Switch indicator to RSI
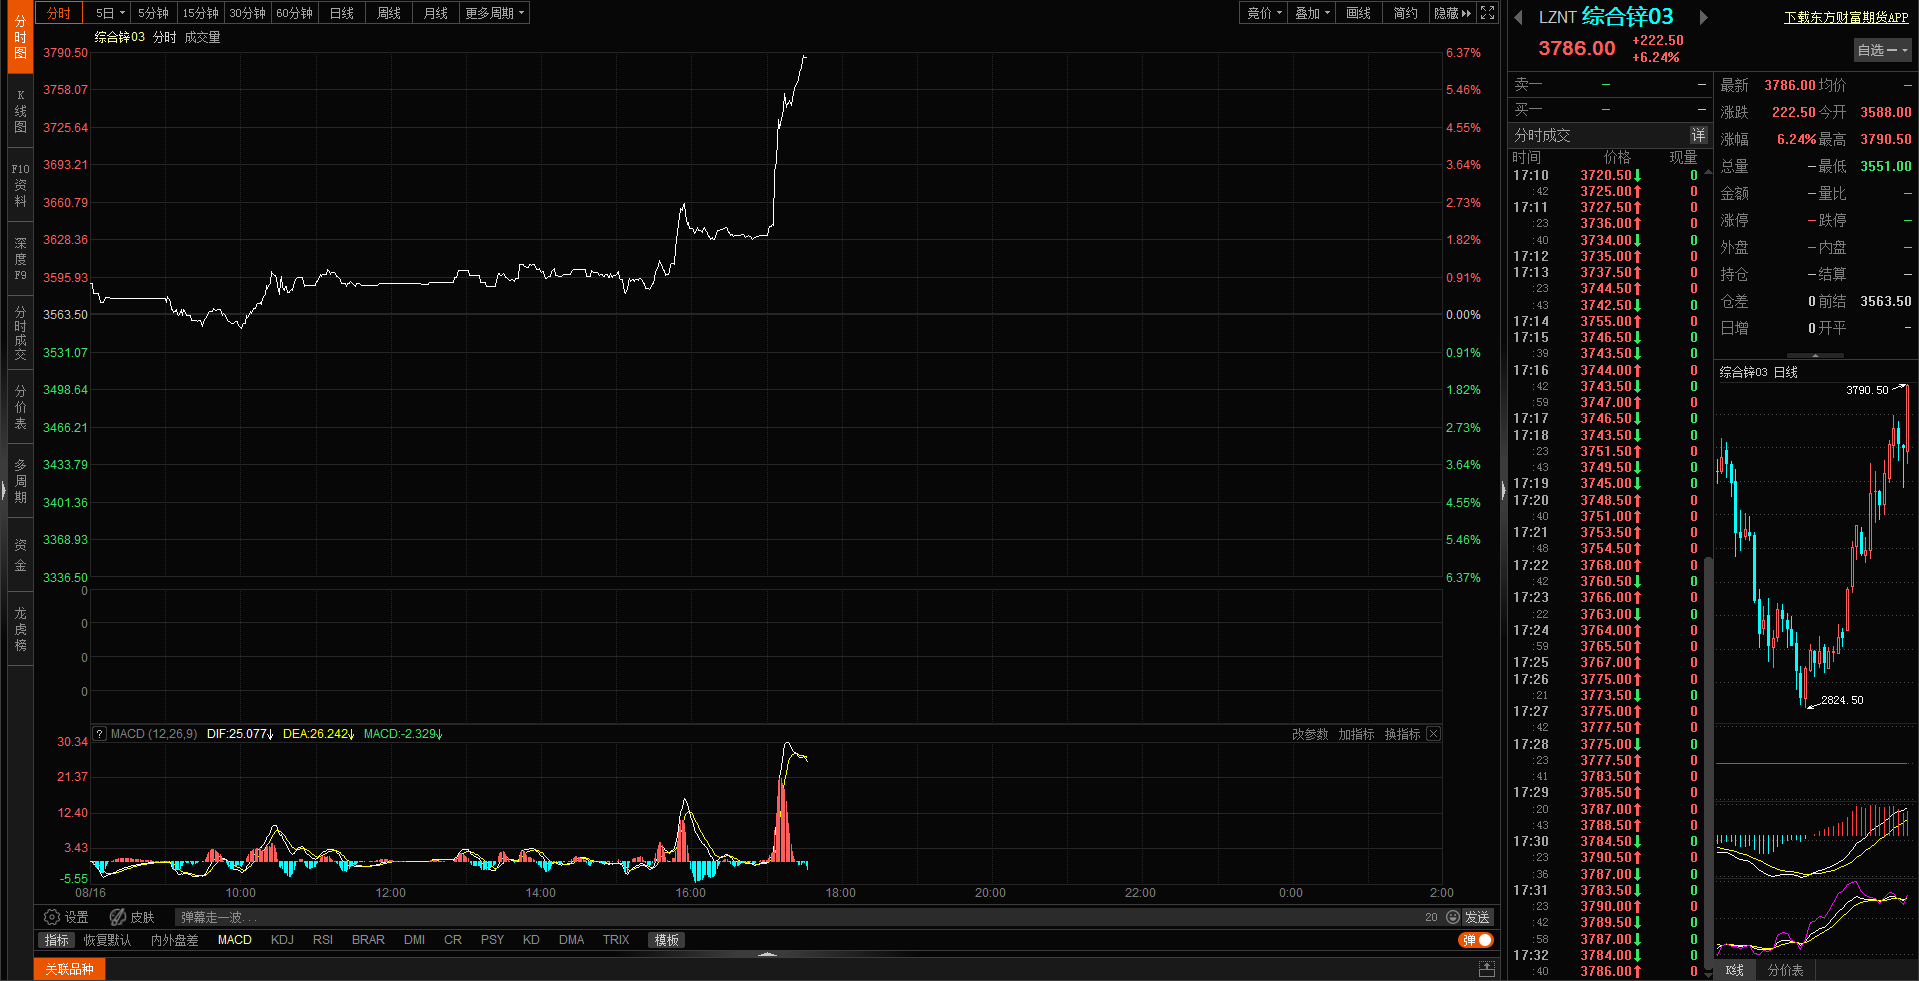Image resolution: width=1919 pixels, height=981 pixels. (322, 940)
